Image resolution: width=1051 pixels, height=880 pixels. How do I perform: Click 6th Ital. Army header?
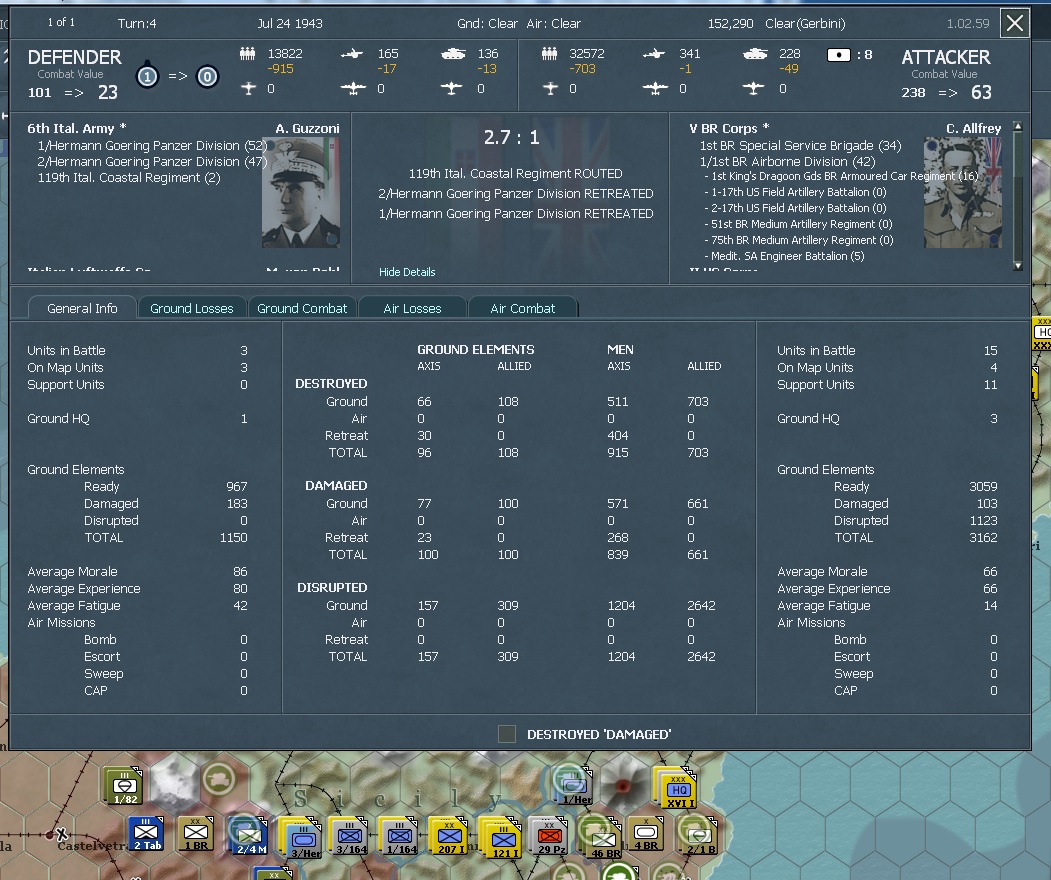click(76, 128)
